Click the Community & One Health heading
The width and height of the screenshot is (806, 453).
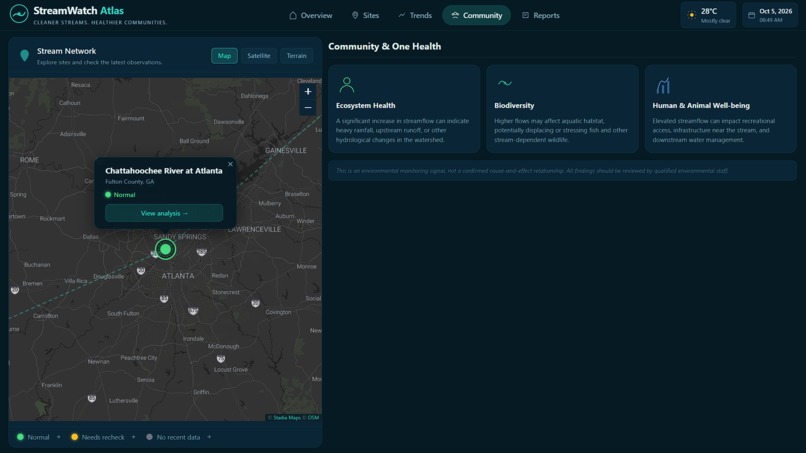384,46
